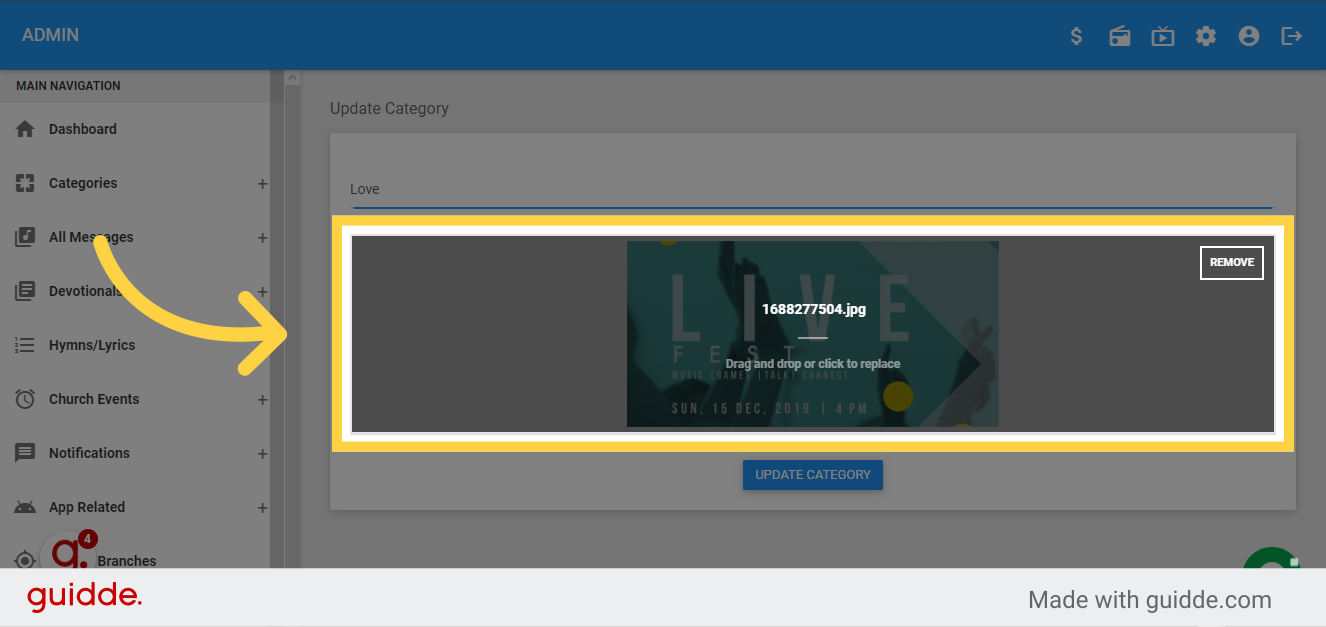Screen dimensions: 1326x627
Task: Select the Notifications message icon
Action: point(23,452)
